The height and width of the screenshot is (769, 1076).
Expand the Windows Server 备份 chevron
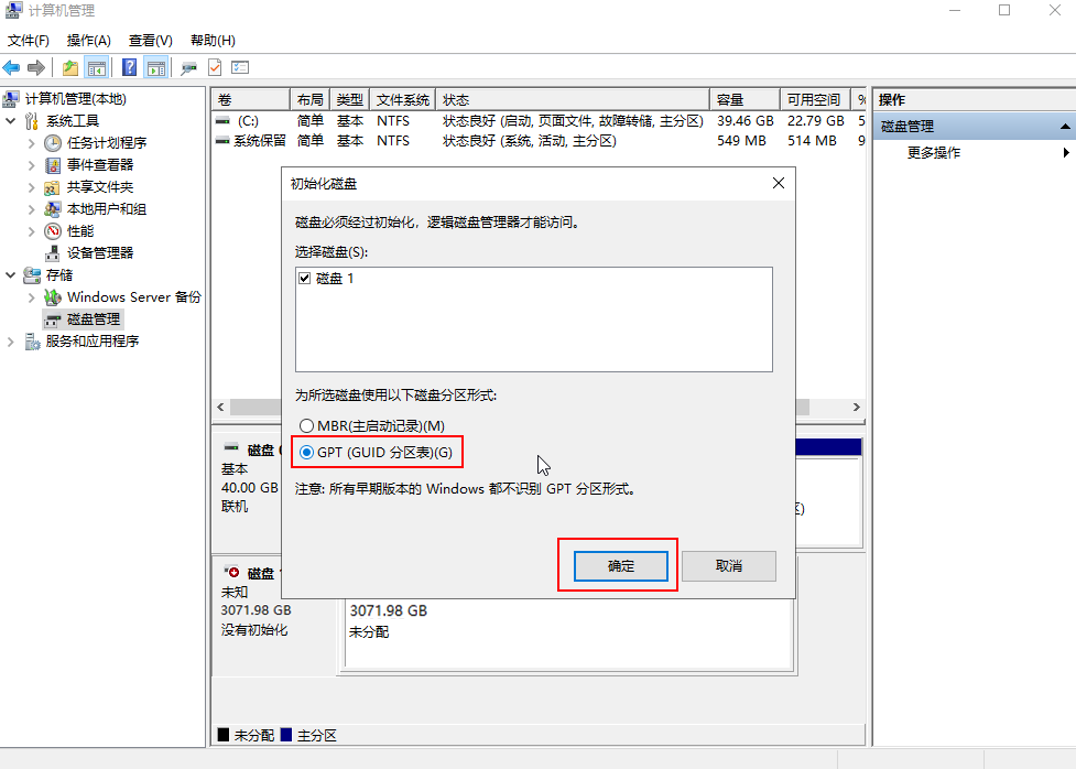(x=32, y=297)
